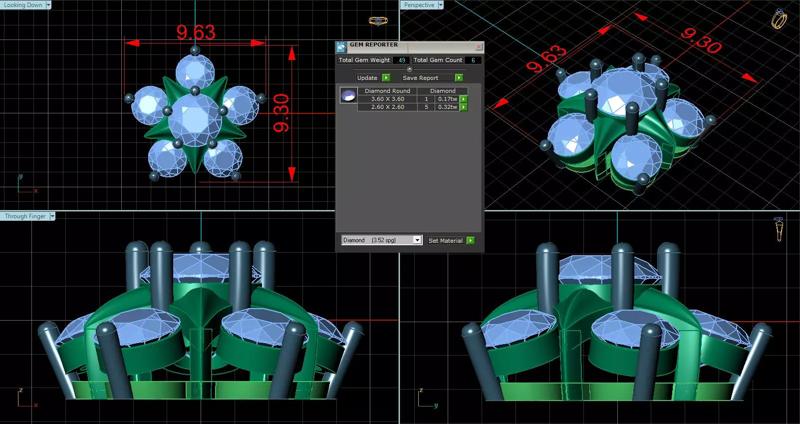This screenshot has width=800, height=424.
Task: Click the 0.17 weight cell
Action: pos(447,99)
